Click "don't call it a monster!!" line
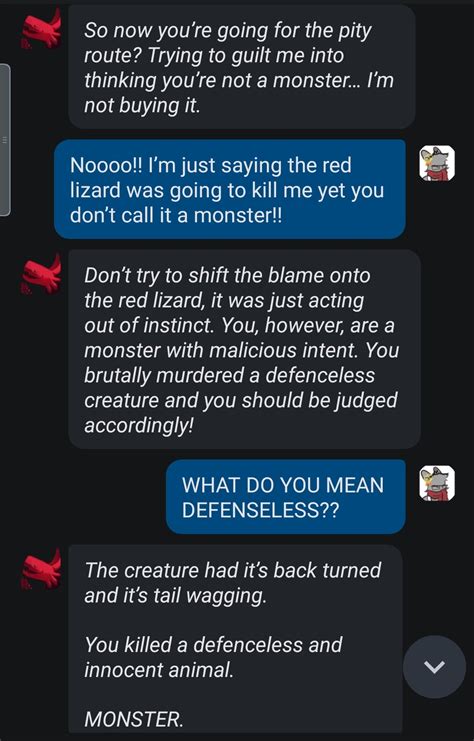This screenshot has width=474, height=741. [x=176, y=215]
